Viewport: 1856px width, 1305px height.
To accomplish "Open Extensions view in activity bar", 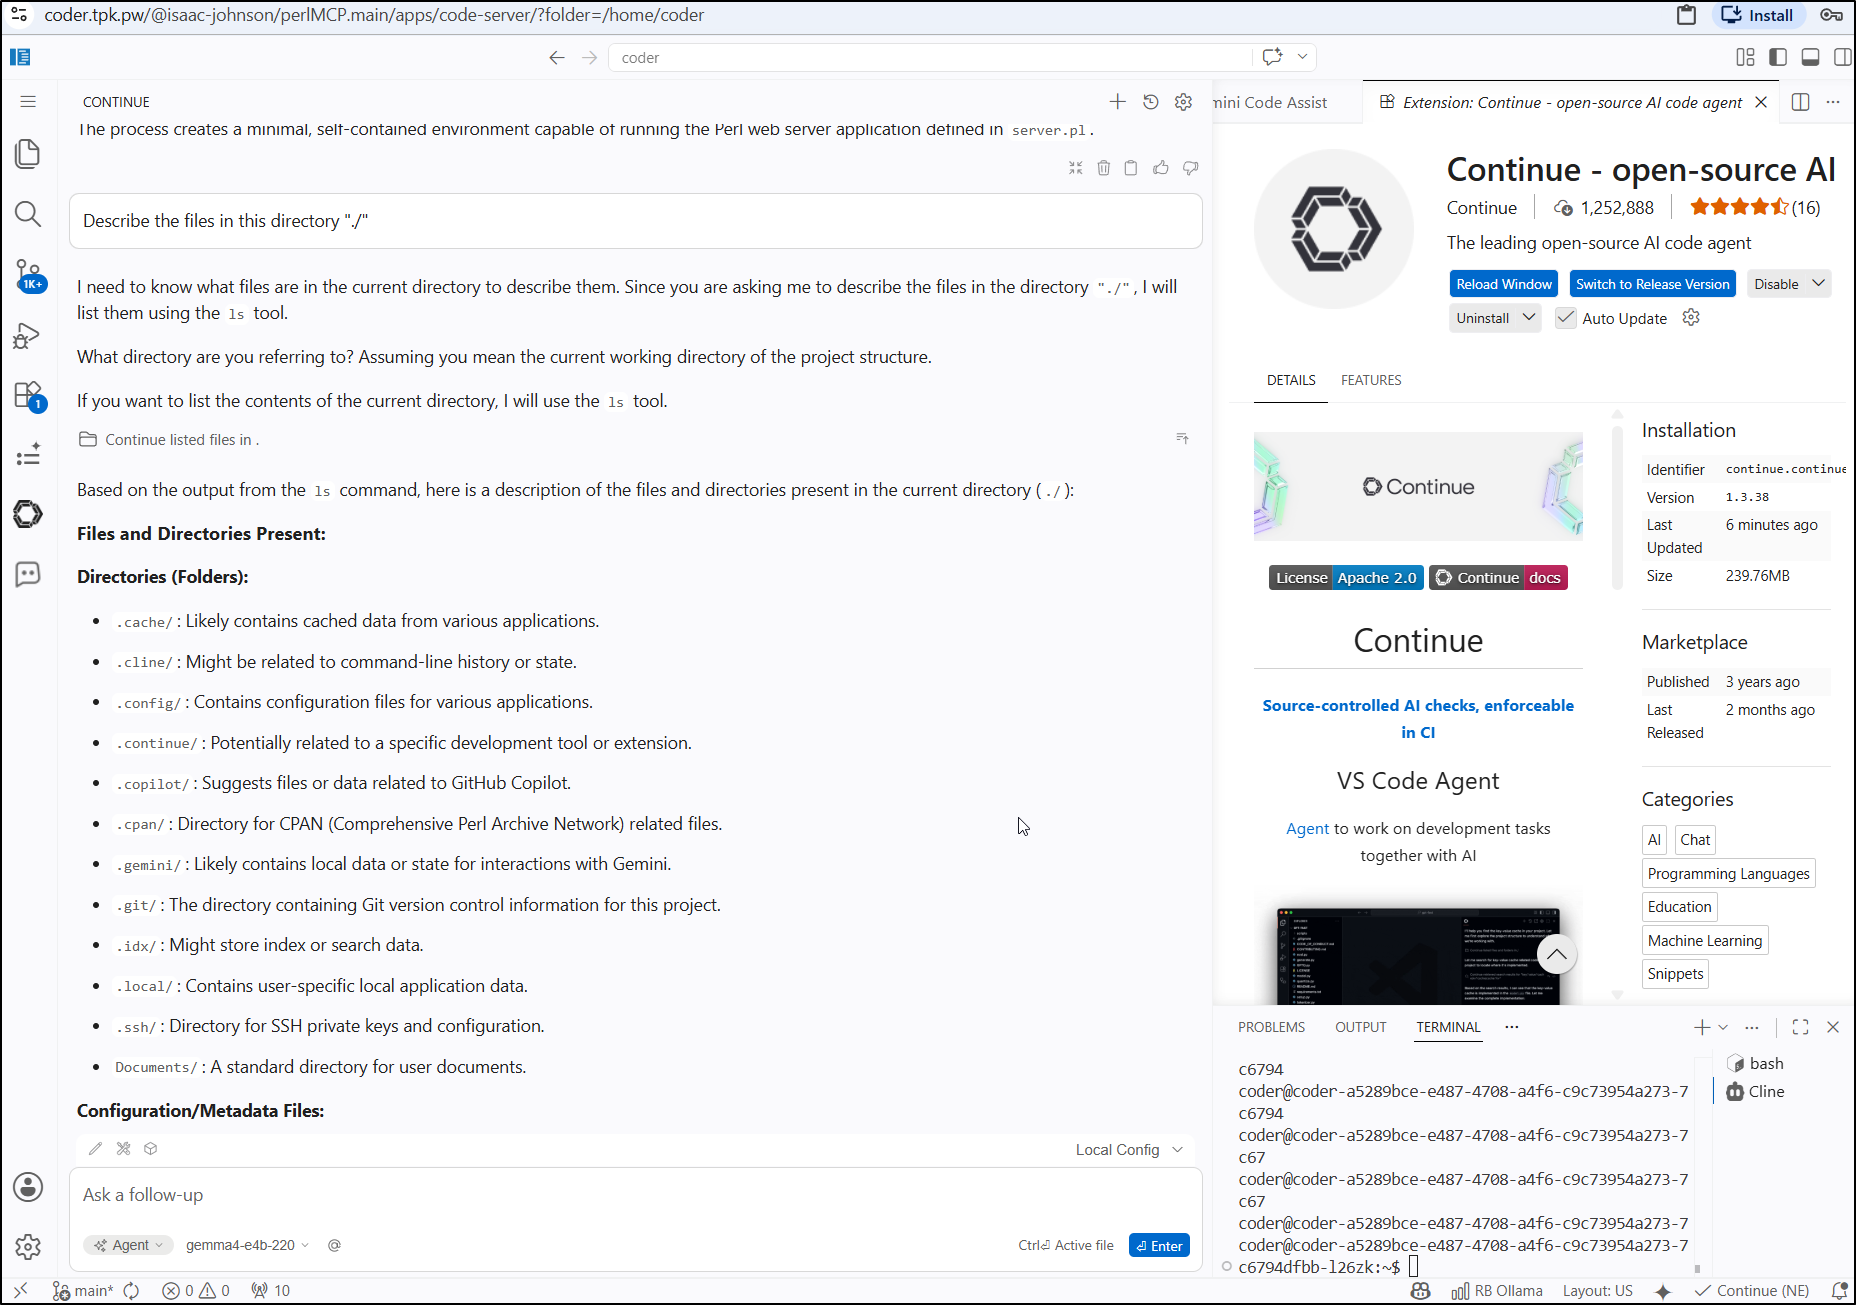I will [28, 396].
